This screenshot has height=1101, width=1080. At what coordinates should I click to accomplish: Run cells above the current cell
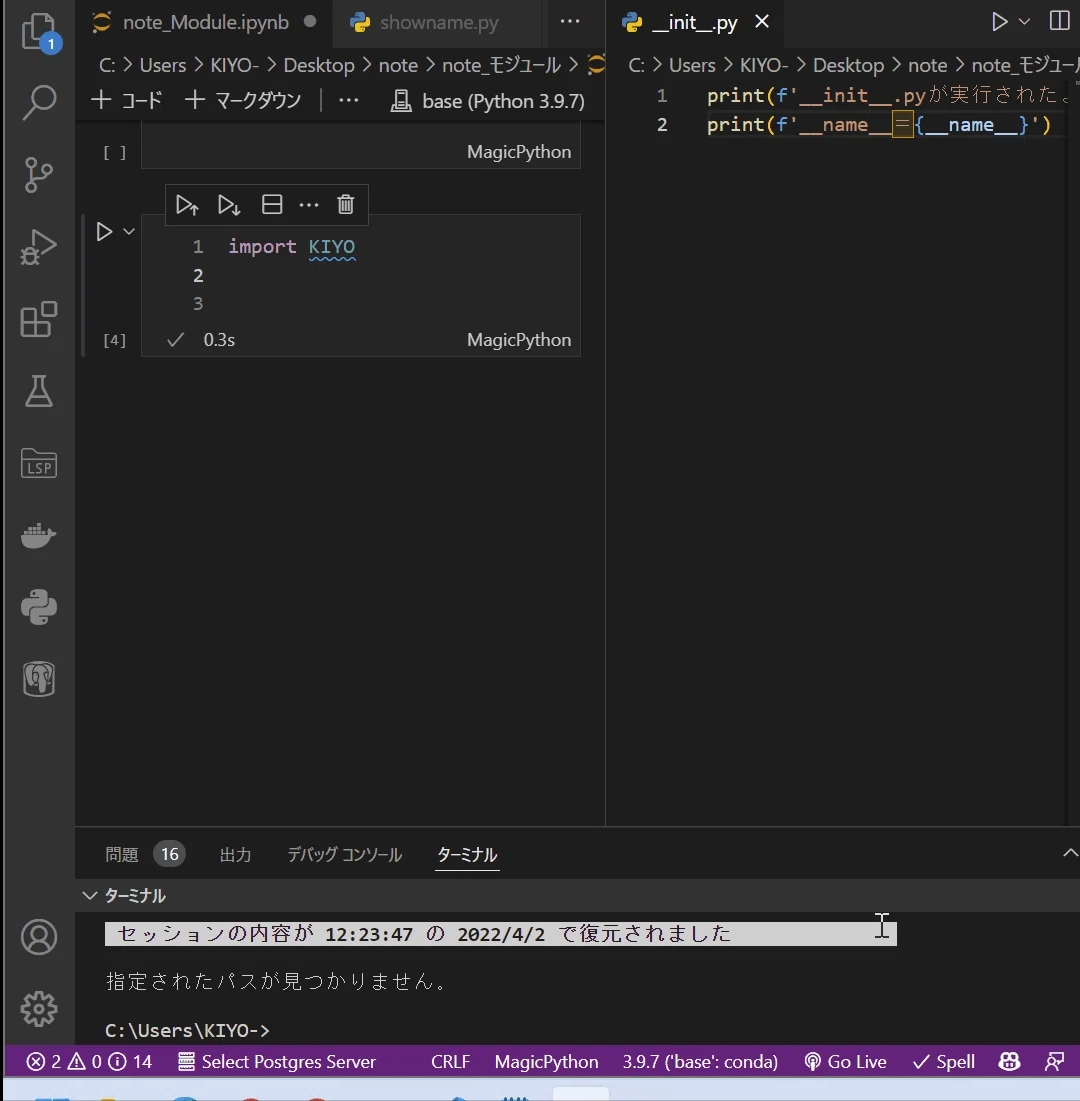187,205
